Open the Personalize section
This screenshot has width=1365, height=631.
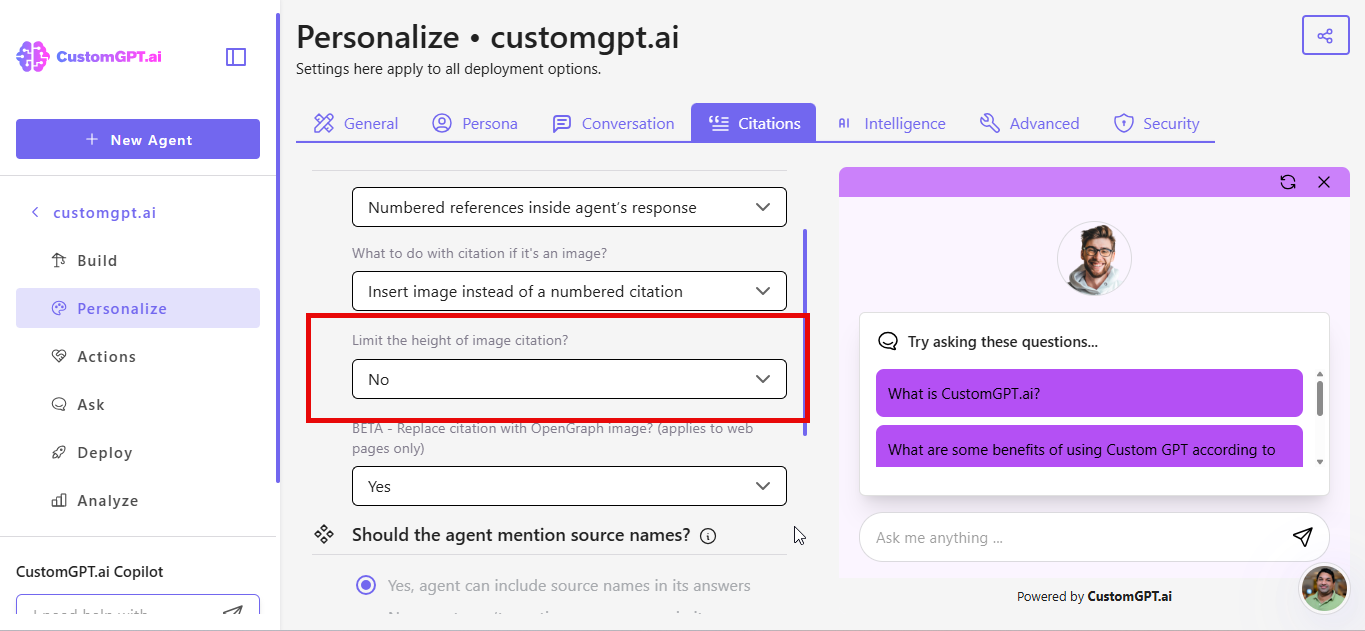pyautogui.click(x=138, y=308)
